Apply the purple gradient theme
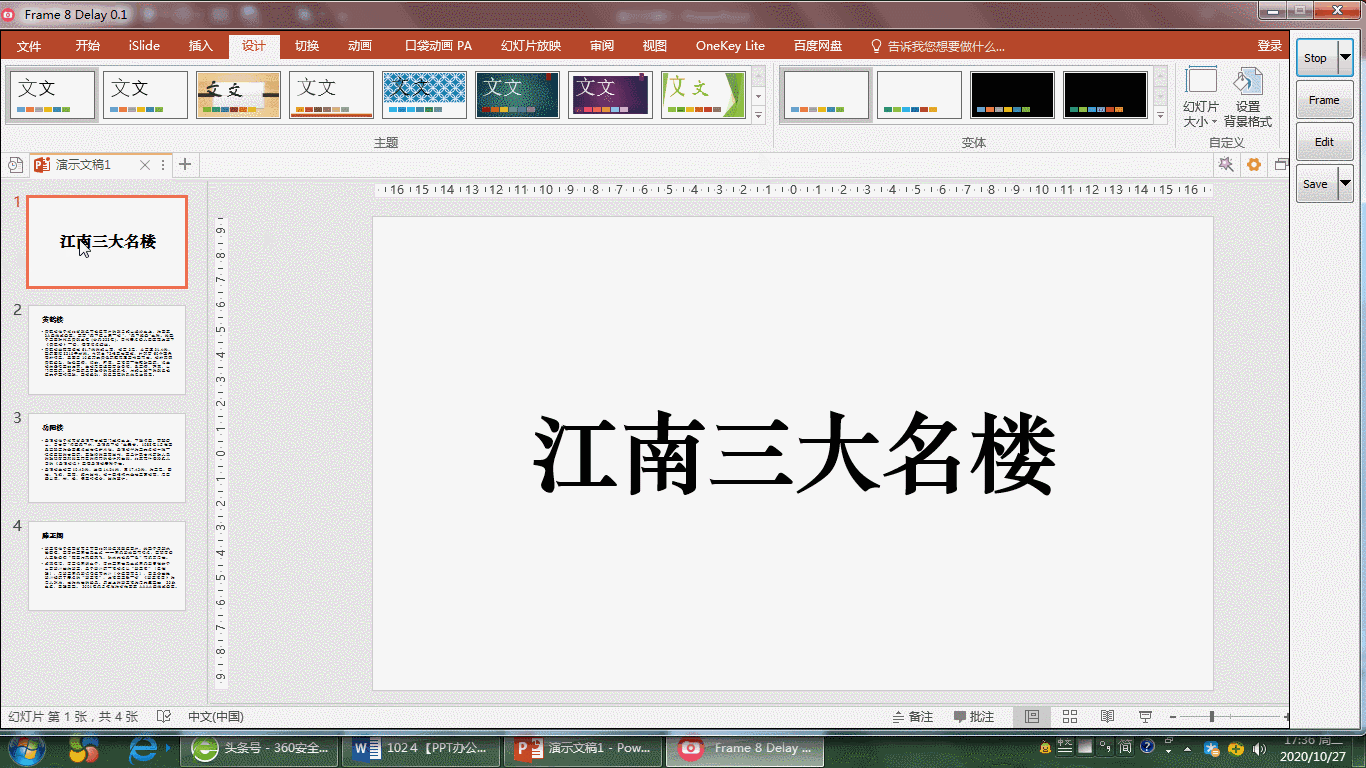Viewport: 1366px width, 768px height. coord(610,95)
